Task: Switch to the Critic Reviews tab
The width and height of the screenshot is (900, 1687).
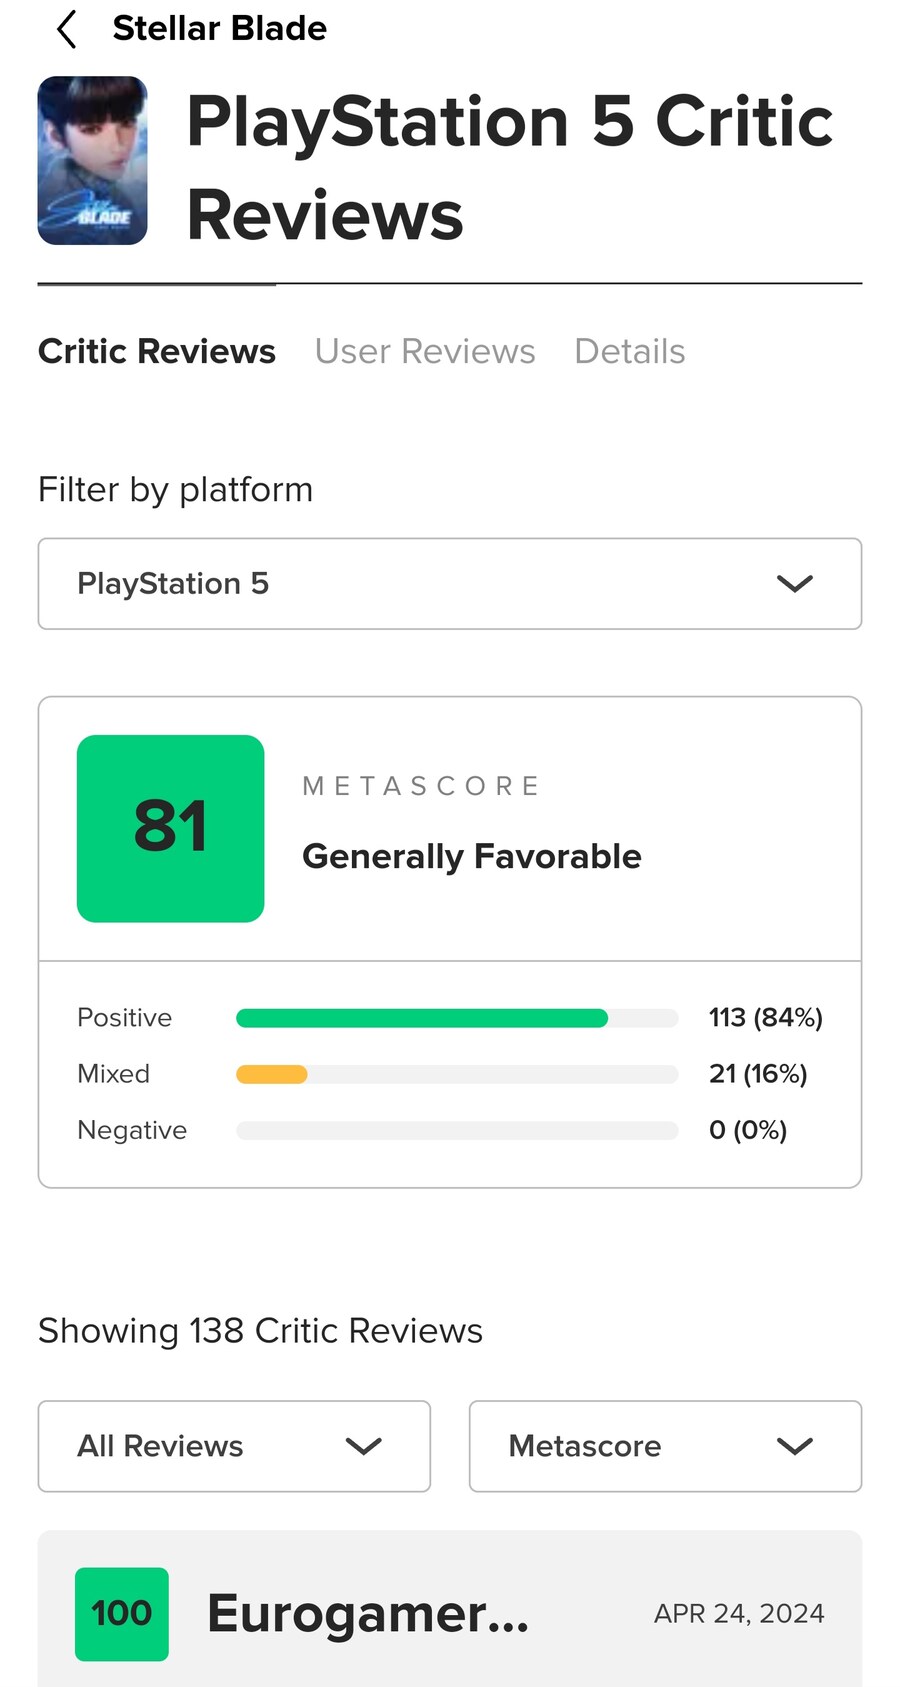Action: point(156,352)
